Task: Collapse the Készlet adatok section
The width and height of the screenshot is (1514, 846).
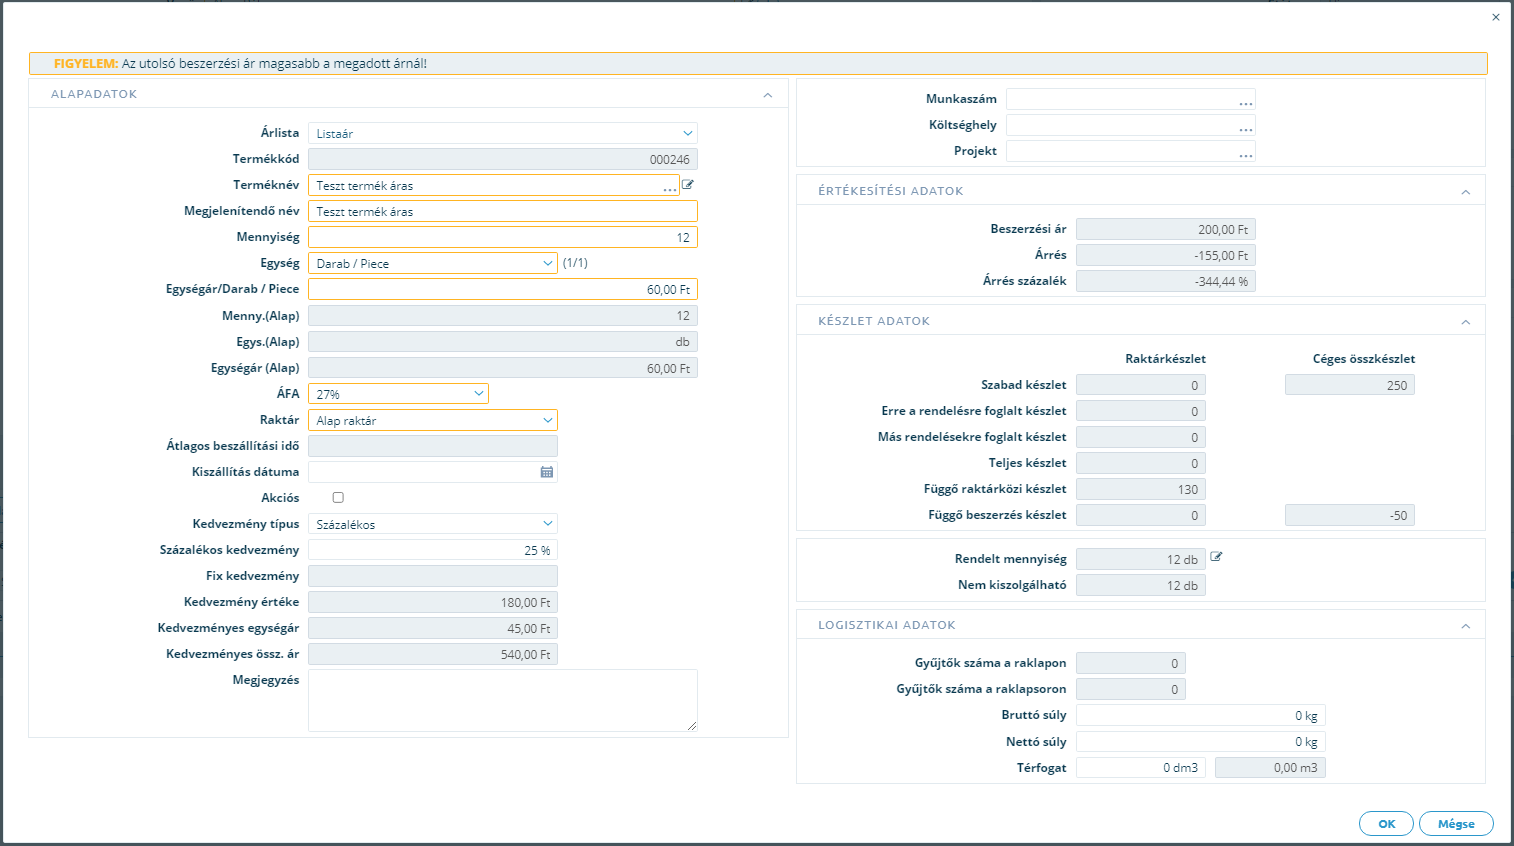Action: pyautogui.click(x=1466, y=322)
